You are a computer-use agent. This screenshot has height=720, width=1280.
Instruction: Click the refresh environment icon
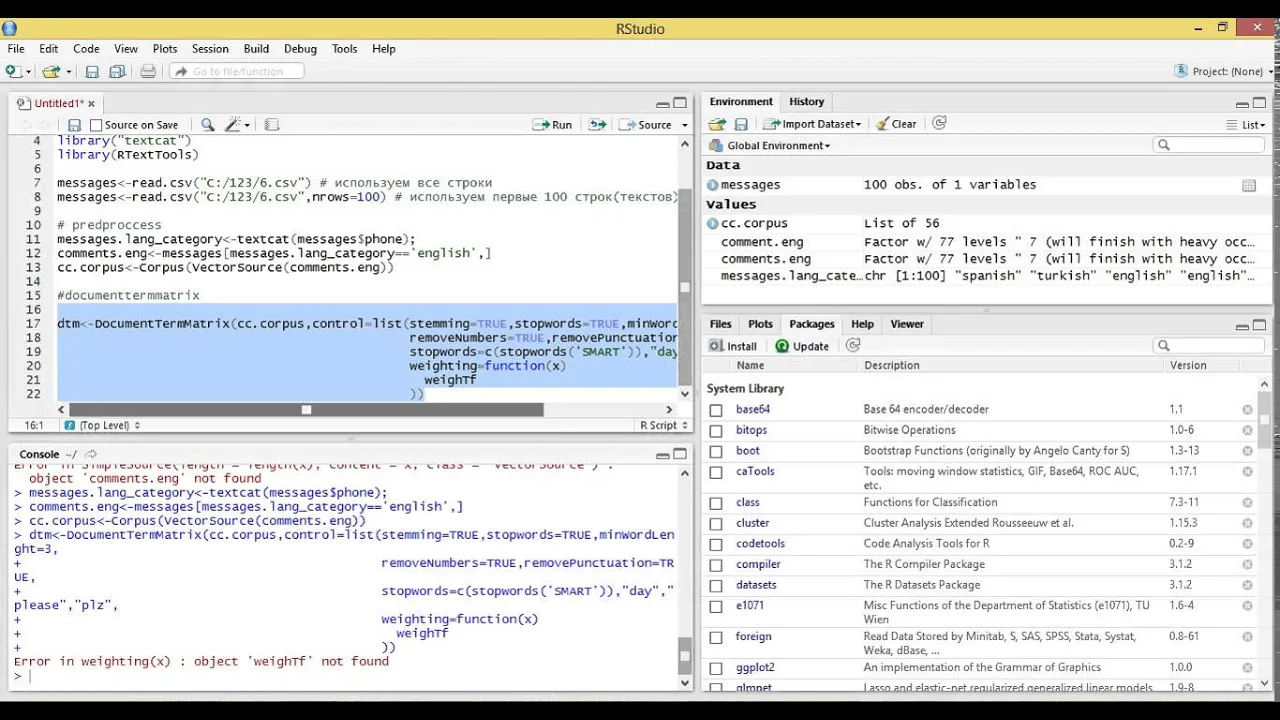tap(939, 124)
